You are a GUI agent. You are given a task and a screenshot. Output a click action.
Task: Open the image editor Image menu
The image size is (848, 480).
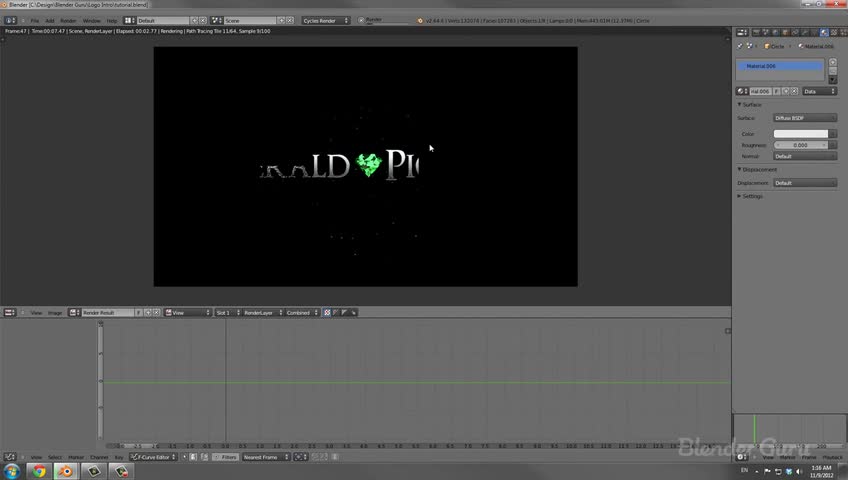55,312
